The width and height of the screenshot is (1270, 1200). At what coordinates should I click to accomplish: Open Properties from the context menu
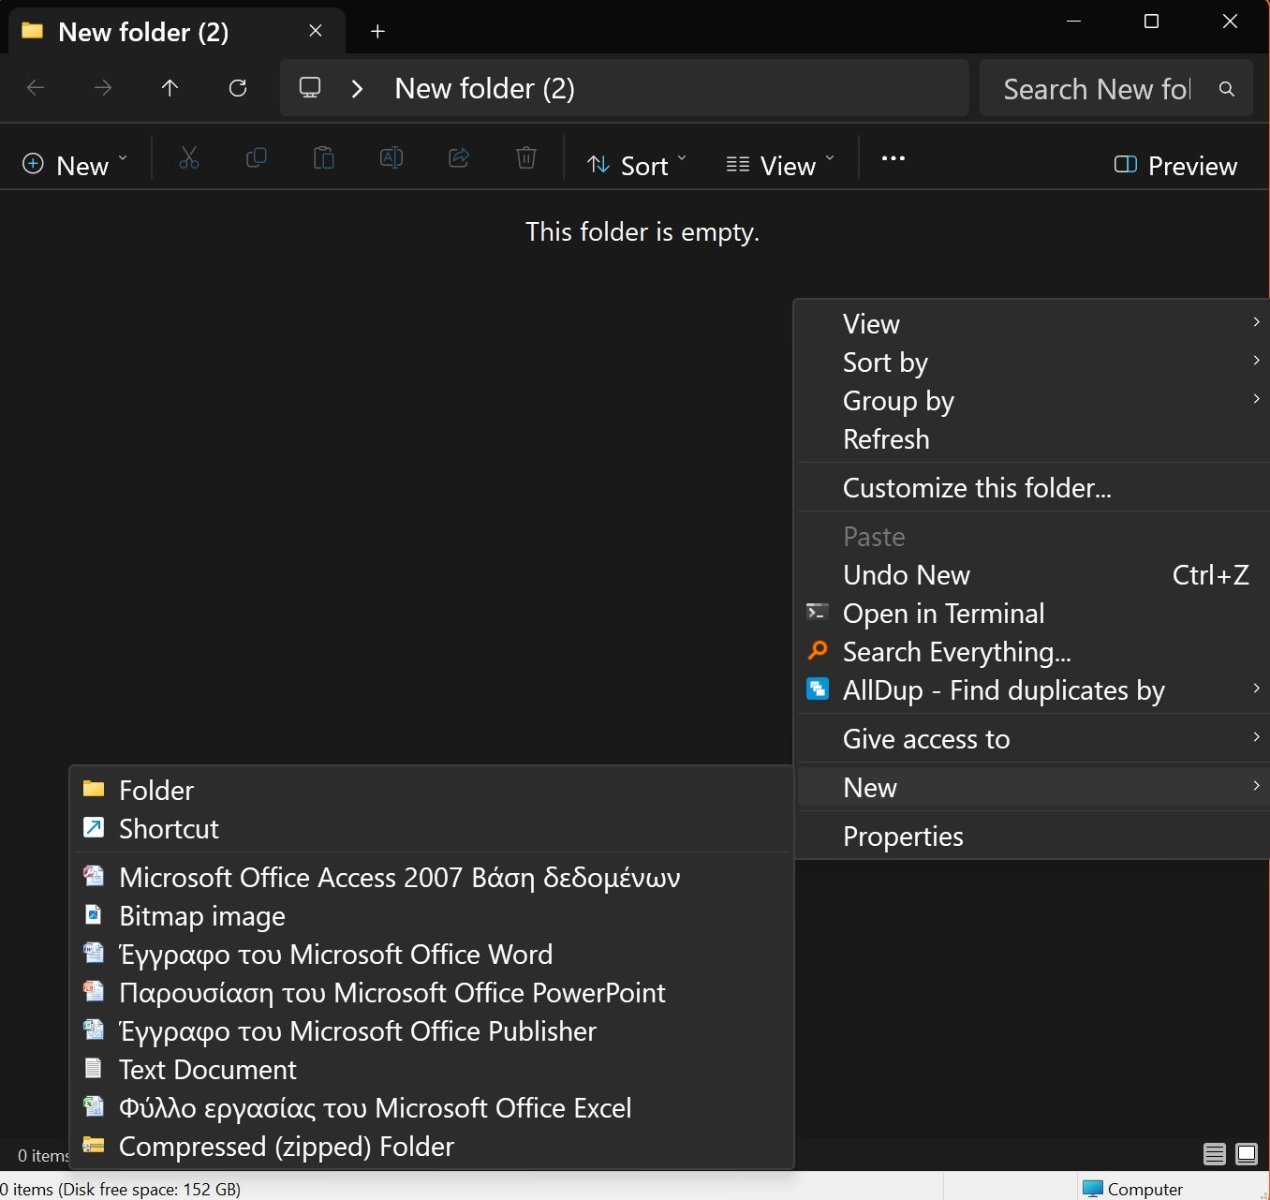pos(1033,836)
